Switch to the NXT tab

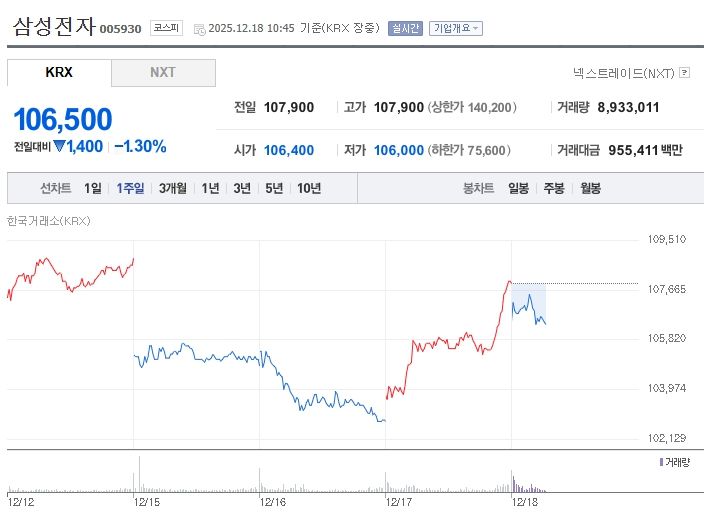[163, 73]
